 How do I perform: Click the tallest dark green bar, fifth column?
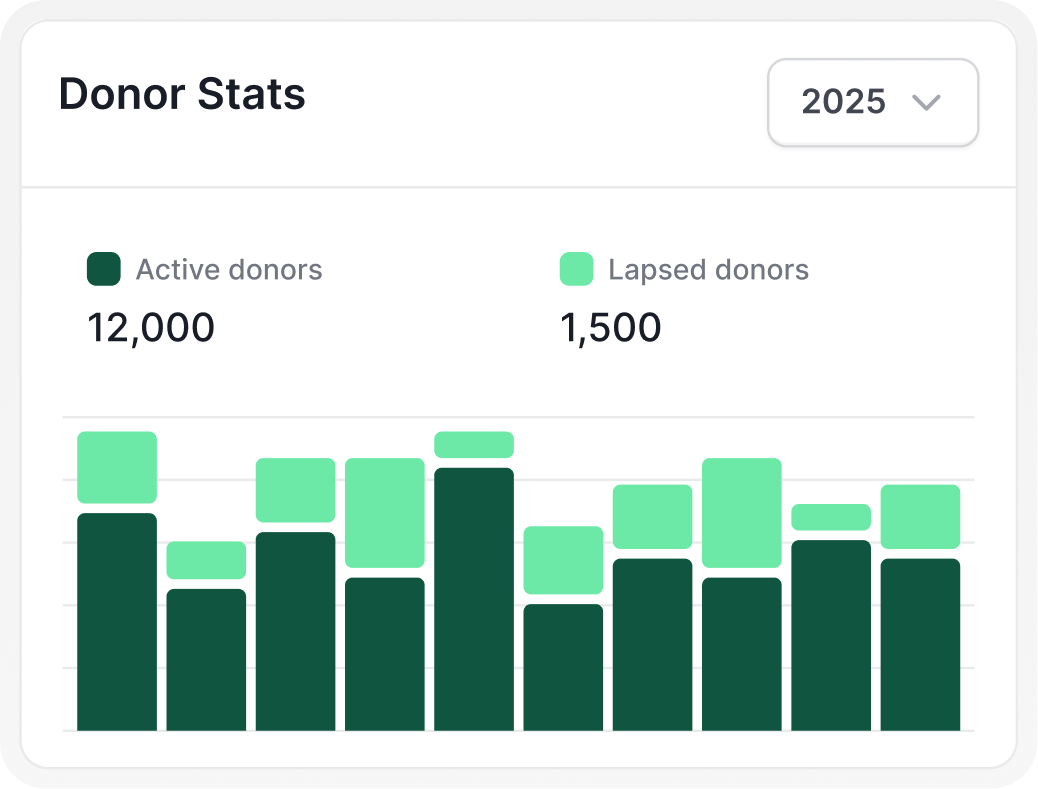pyautogui.click(x=474, y=599)
